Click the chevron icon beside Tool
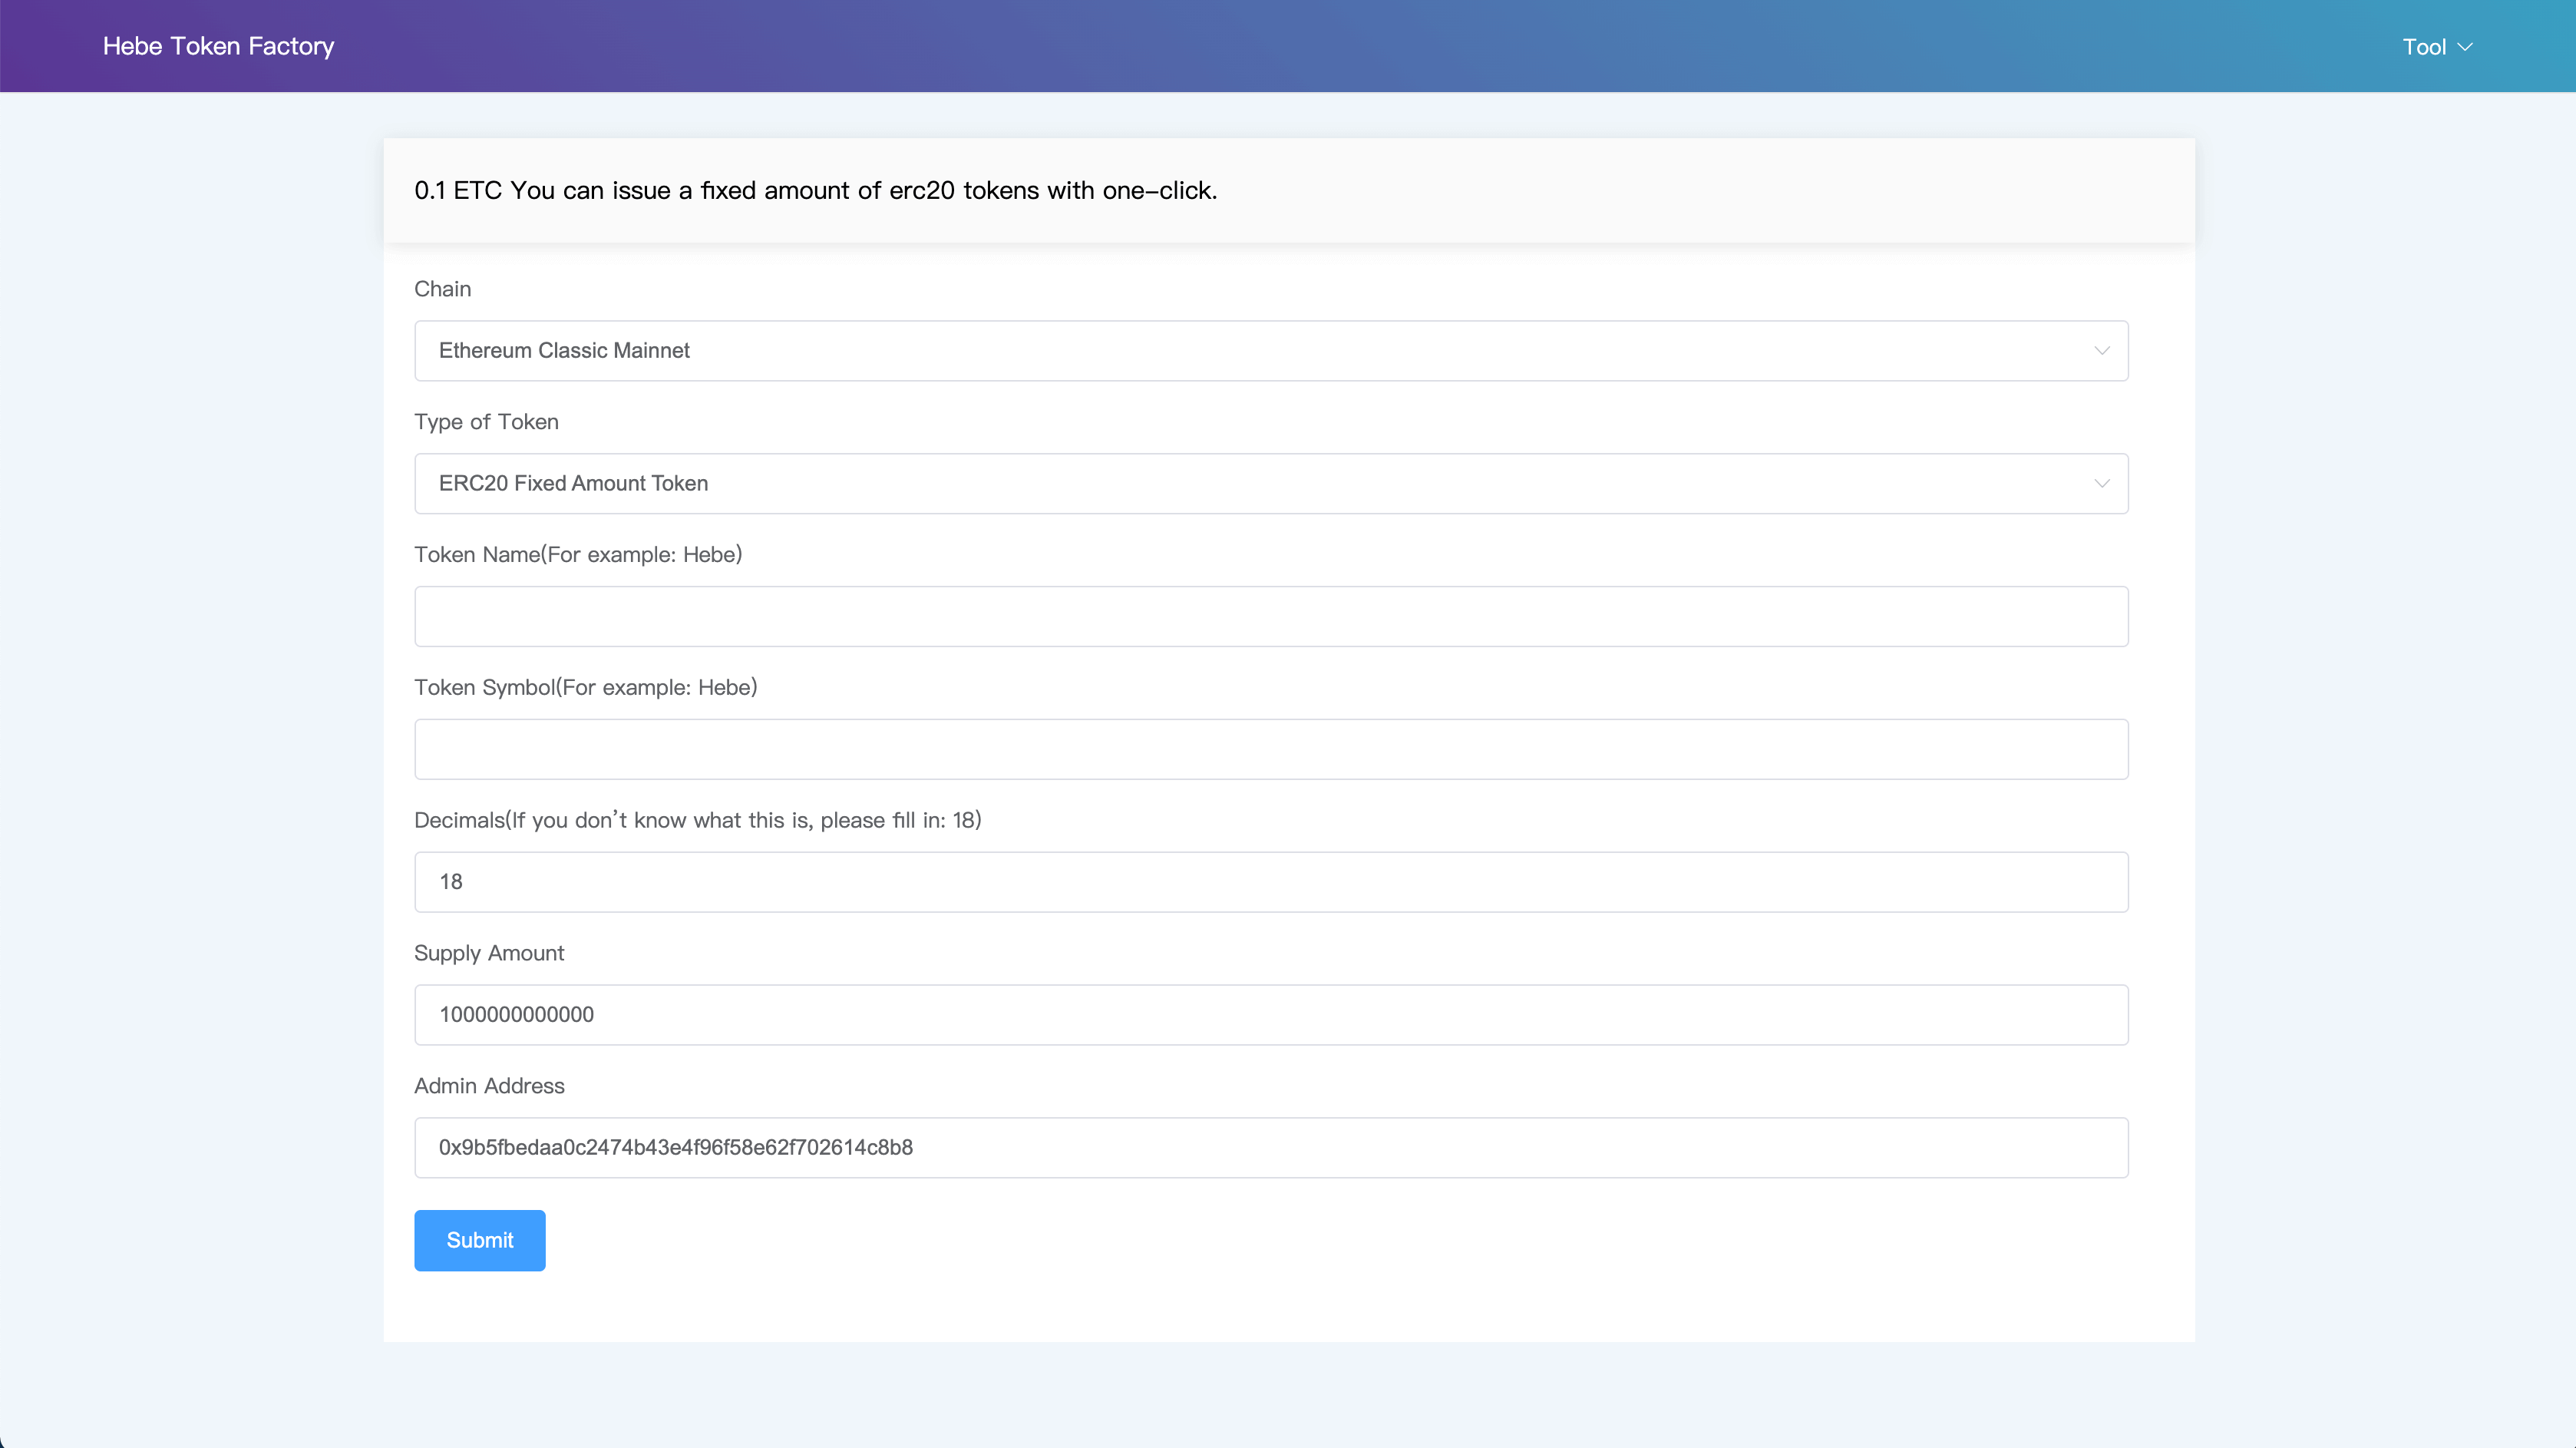 [2465, 47]
